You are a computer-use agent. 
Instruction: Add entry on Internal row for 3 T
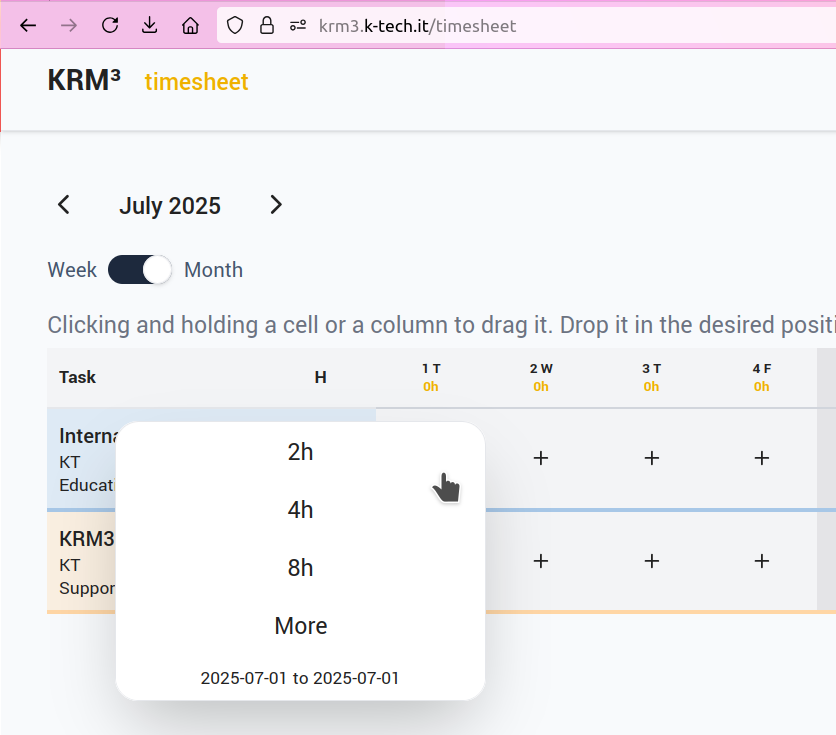(x=652, y=458)
